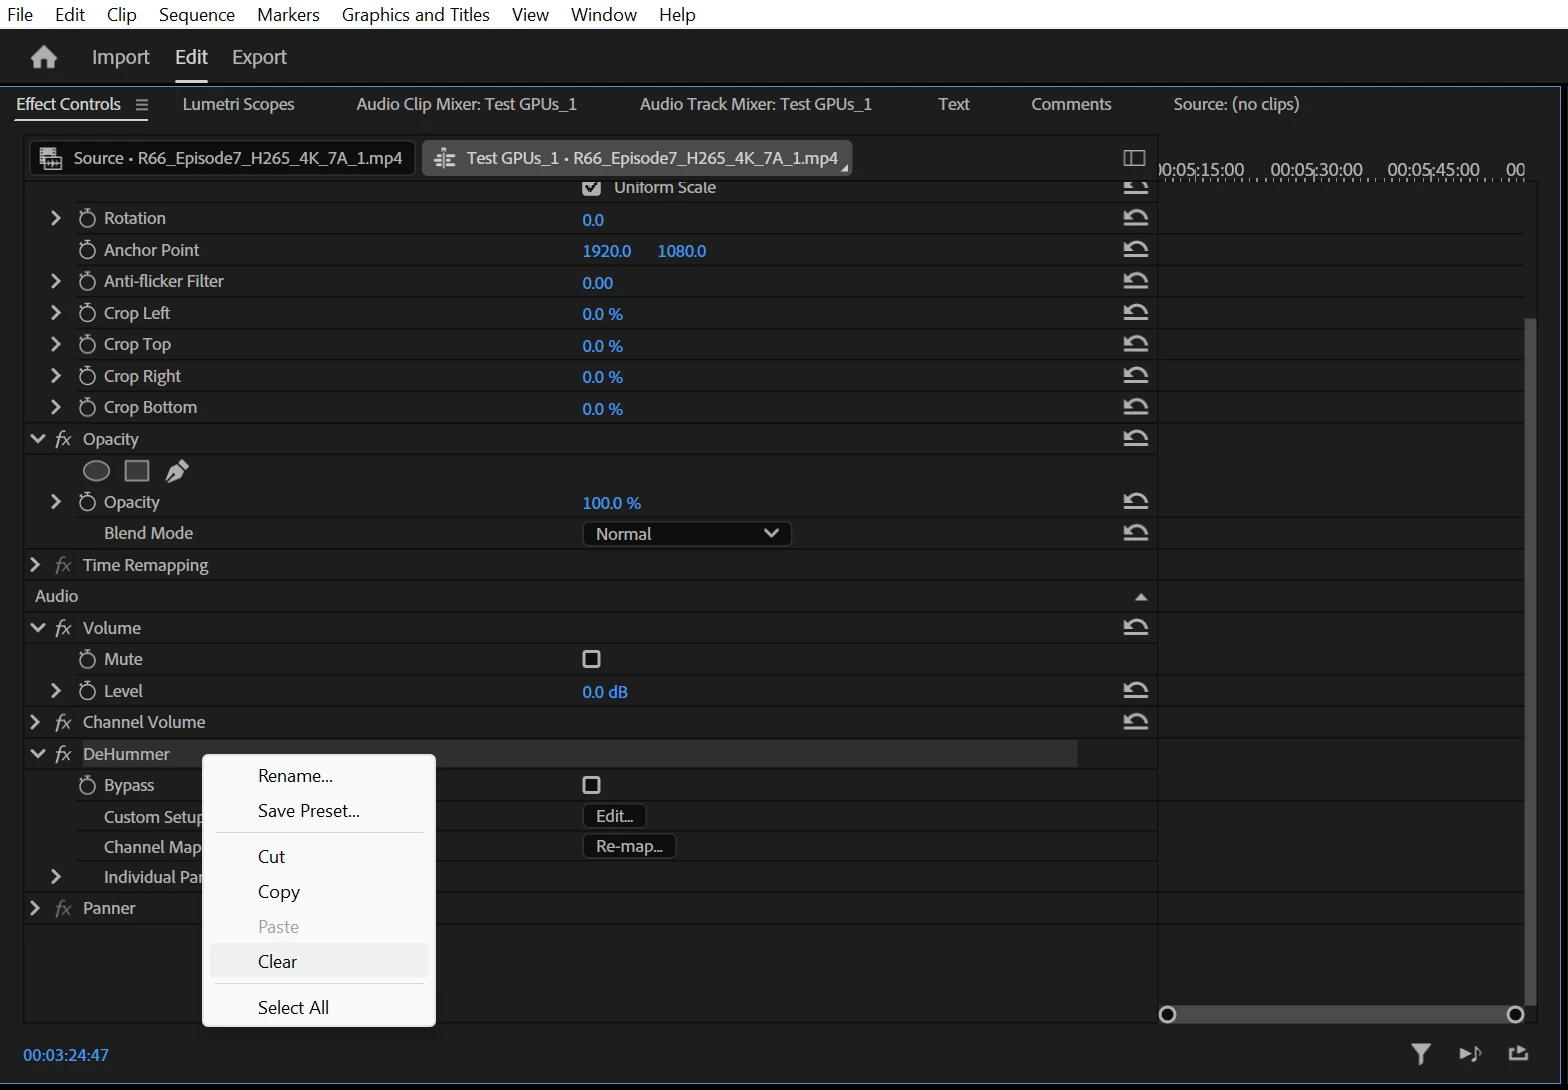Click the Opacity 100.0 % value
Image resolution: width=1568 pixels, height=1090 pixels.
pyautogui.click(x=612, y=503)
